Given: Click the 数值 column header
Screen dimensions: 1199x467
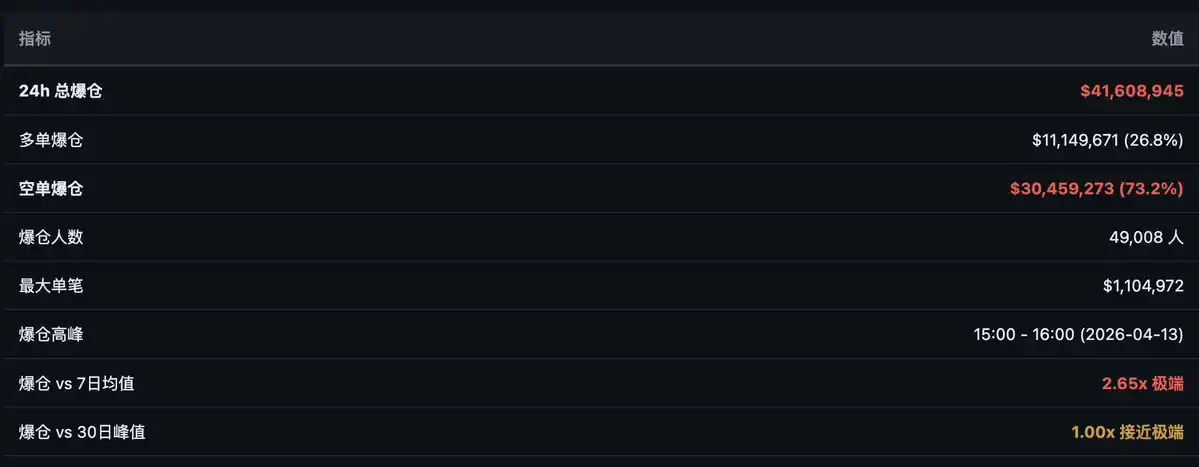Looking at the screenshot, I should click(x=1167, y=39).
